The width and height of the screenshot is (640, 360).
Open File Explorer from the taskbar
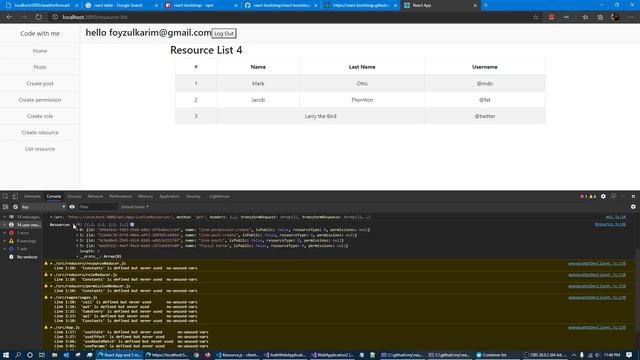pos(54,355)
